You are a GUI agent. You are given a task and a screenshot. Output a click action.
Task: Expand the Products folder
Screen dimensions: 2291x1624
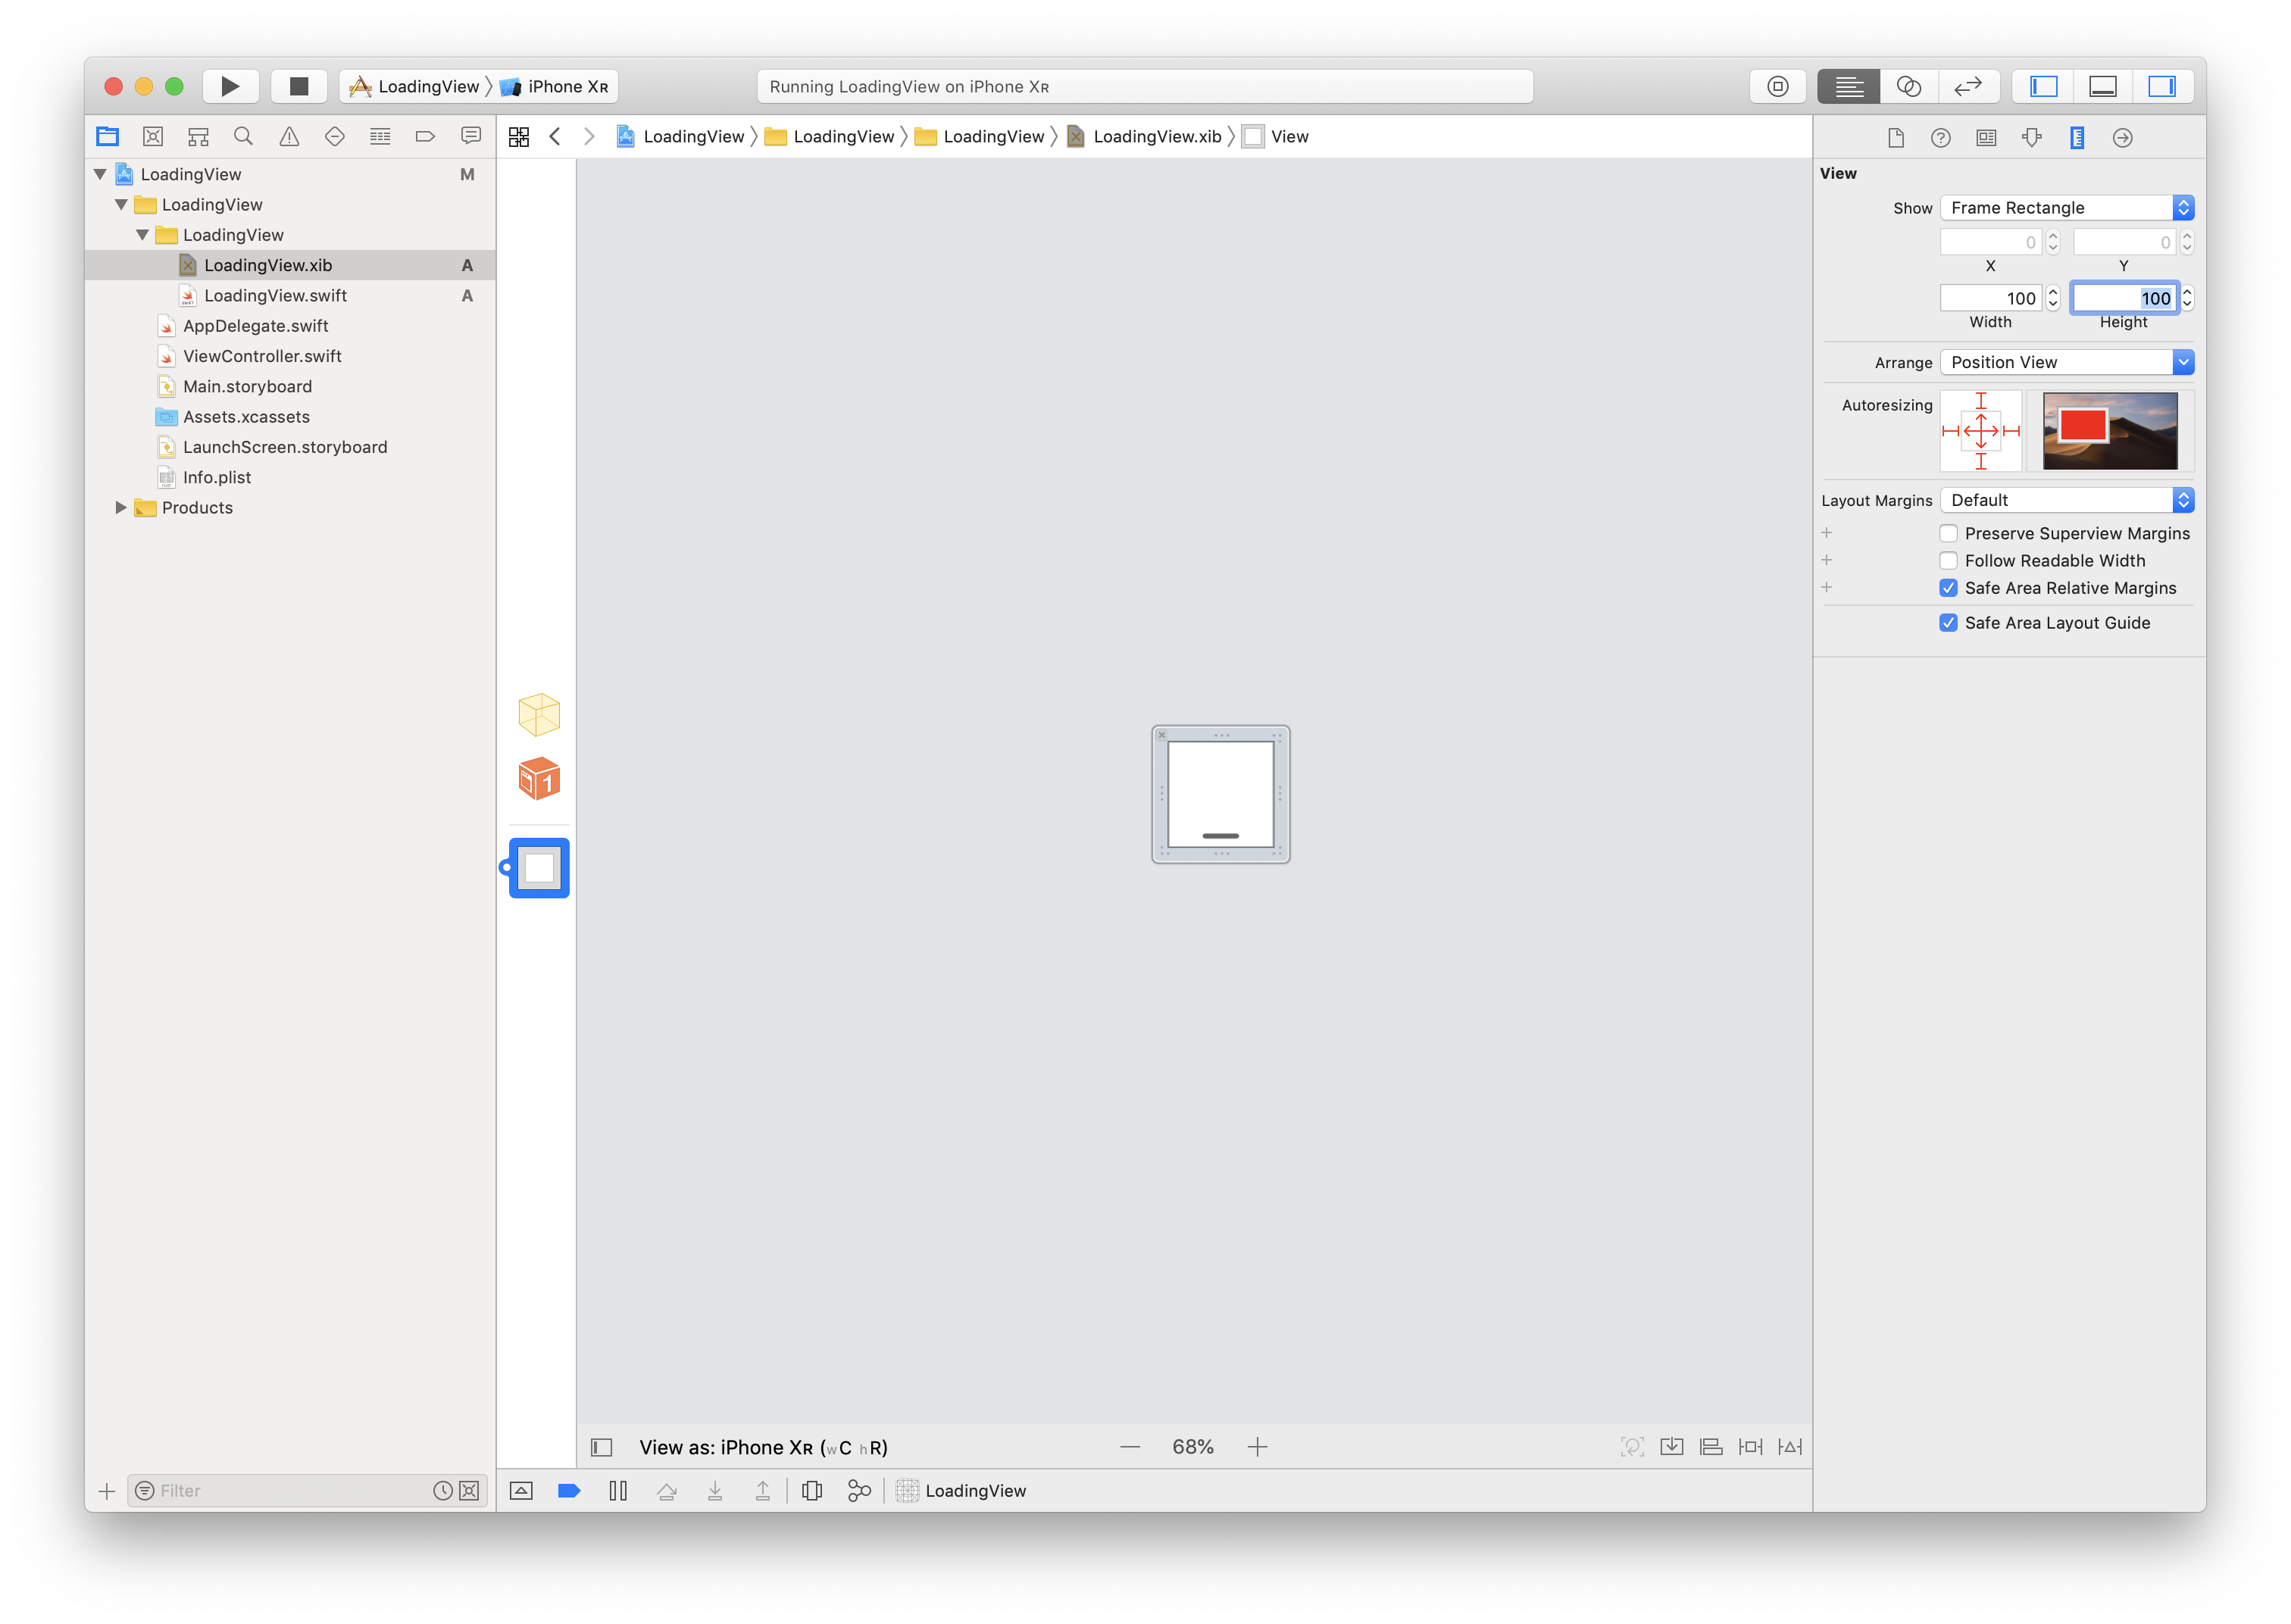[x=121, y=508]
